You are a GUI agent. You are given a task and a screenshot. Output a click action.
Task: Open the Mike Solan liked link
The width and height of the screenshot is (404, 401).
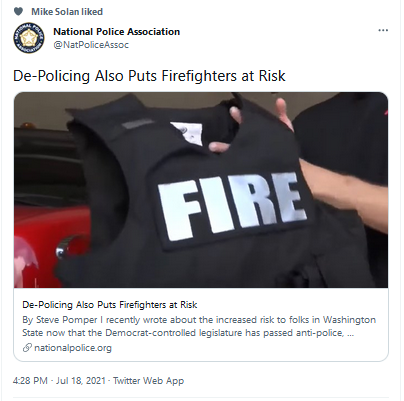click(67, 12)
